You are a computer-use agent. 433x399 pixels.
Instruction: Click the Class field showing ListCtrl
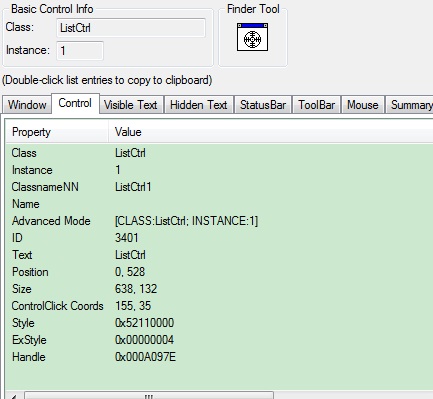pos(131,28)
